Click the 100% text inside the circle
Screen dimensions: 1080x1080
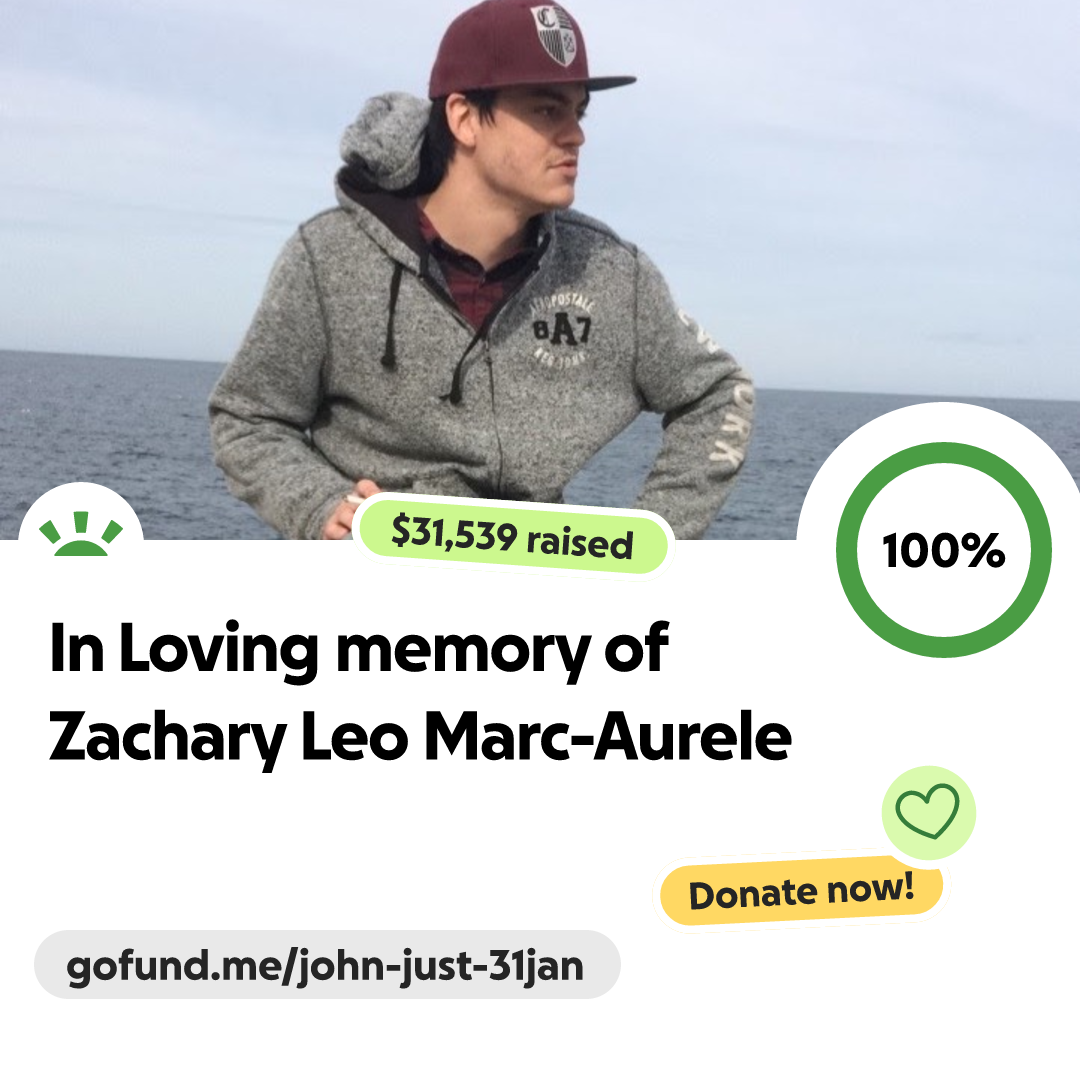[x=944, y=551]
